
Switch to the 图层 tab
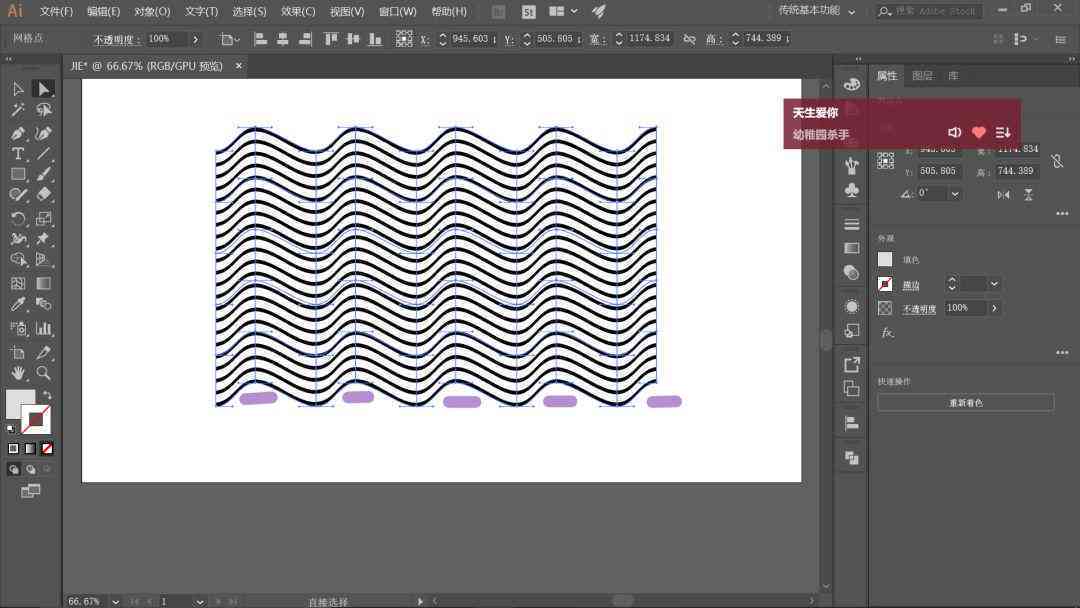tap(922, 76)
